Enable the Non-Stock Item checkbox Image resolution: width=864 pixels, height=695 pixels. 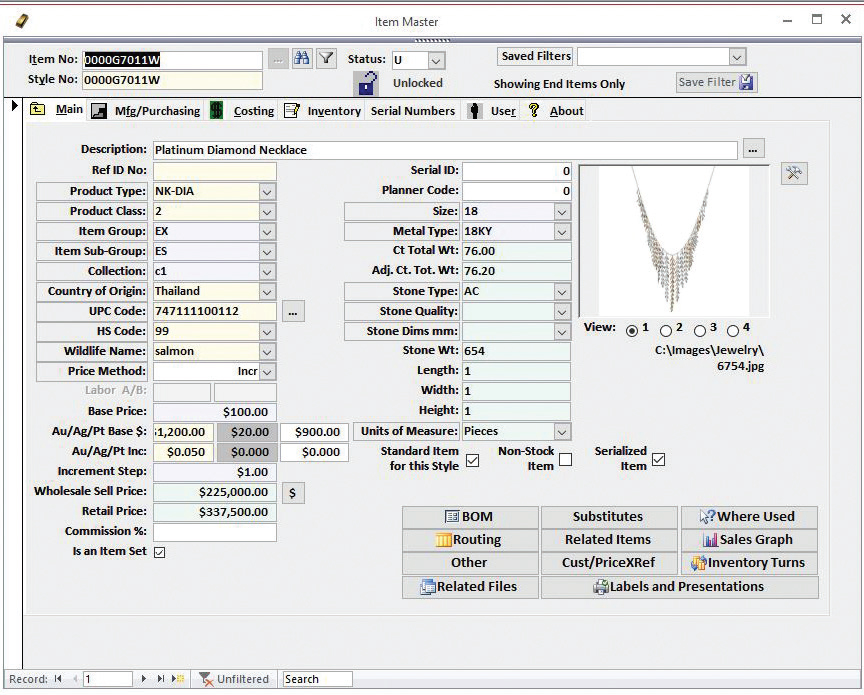click(566, 460)
